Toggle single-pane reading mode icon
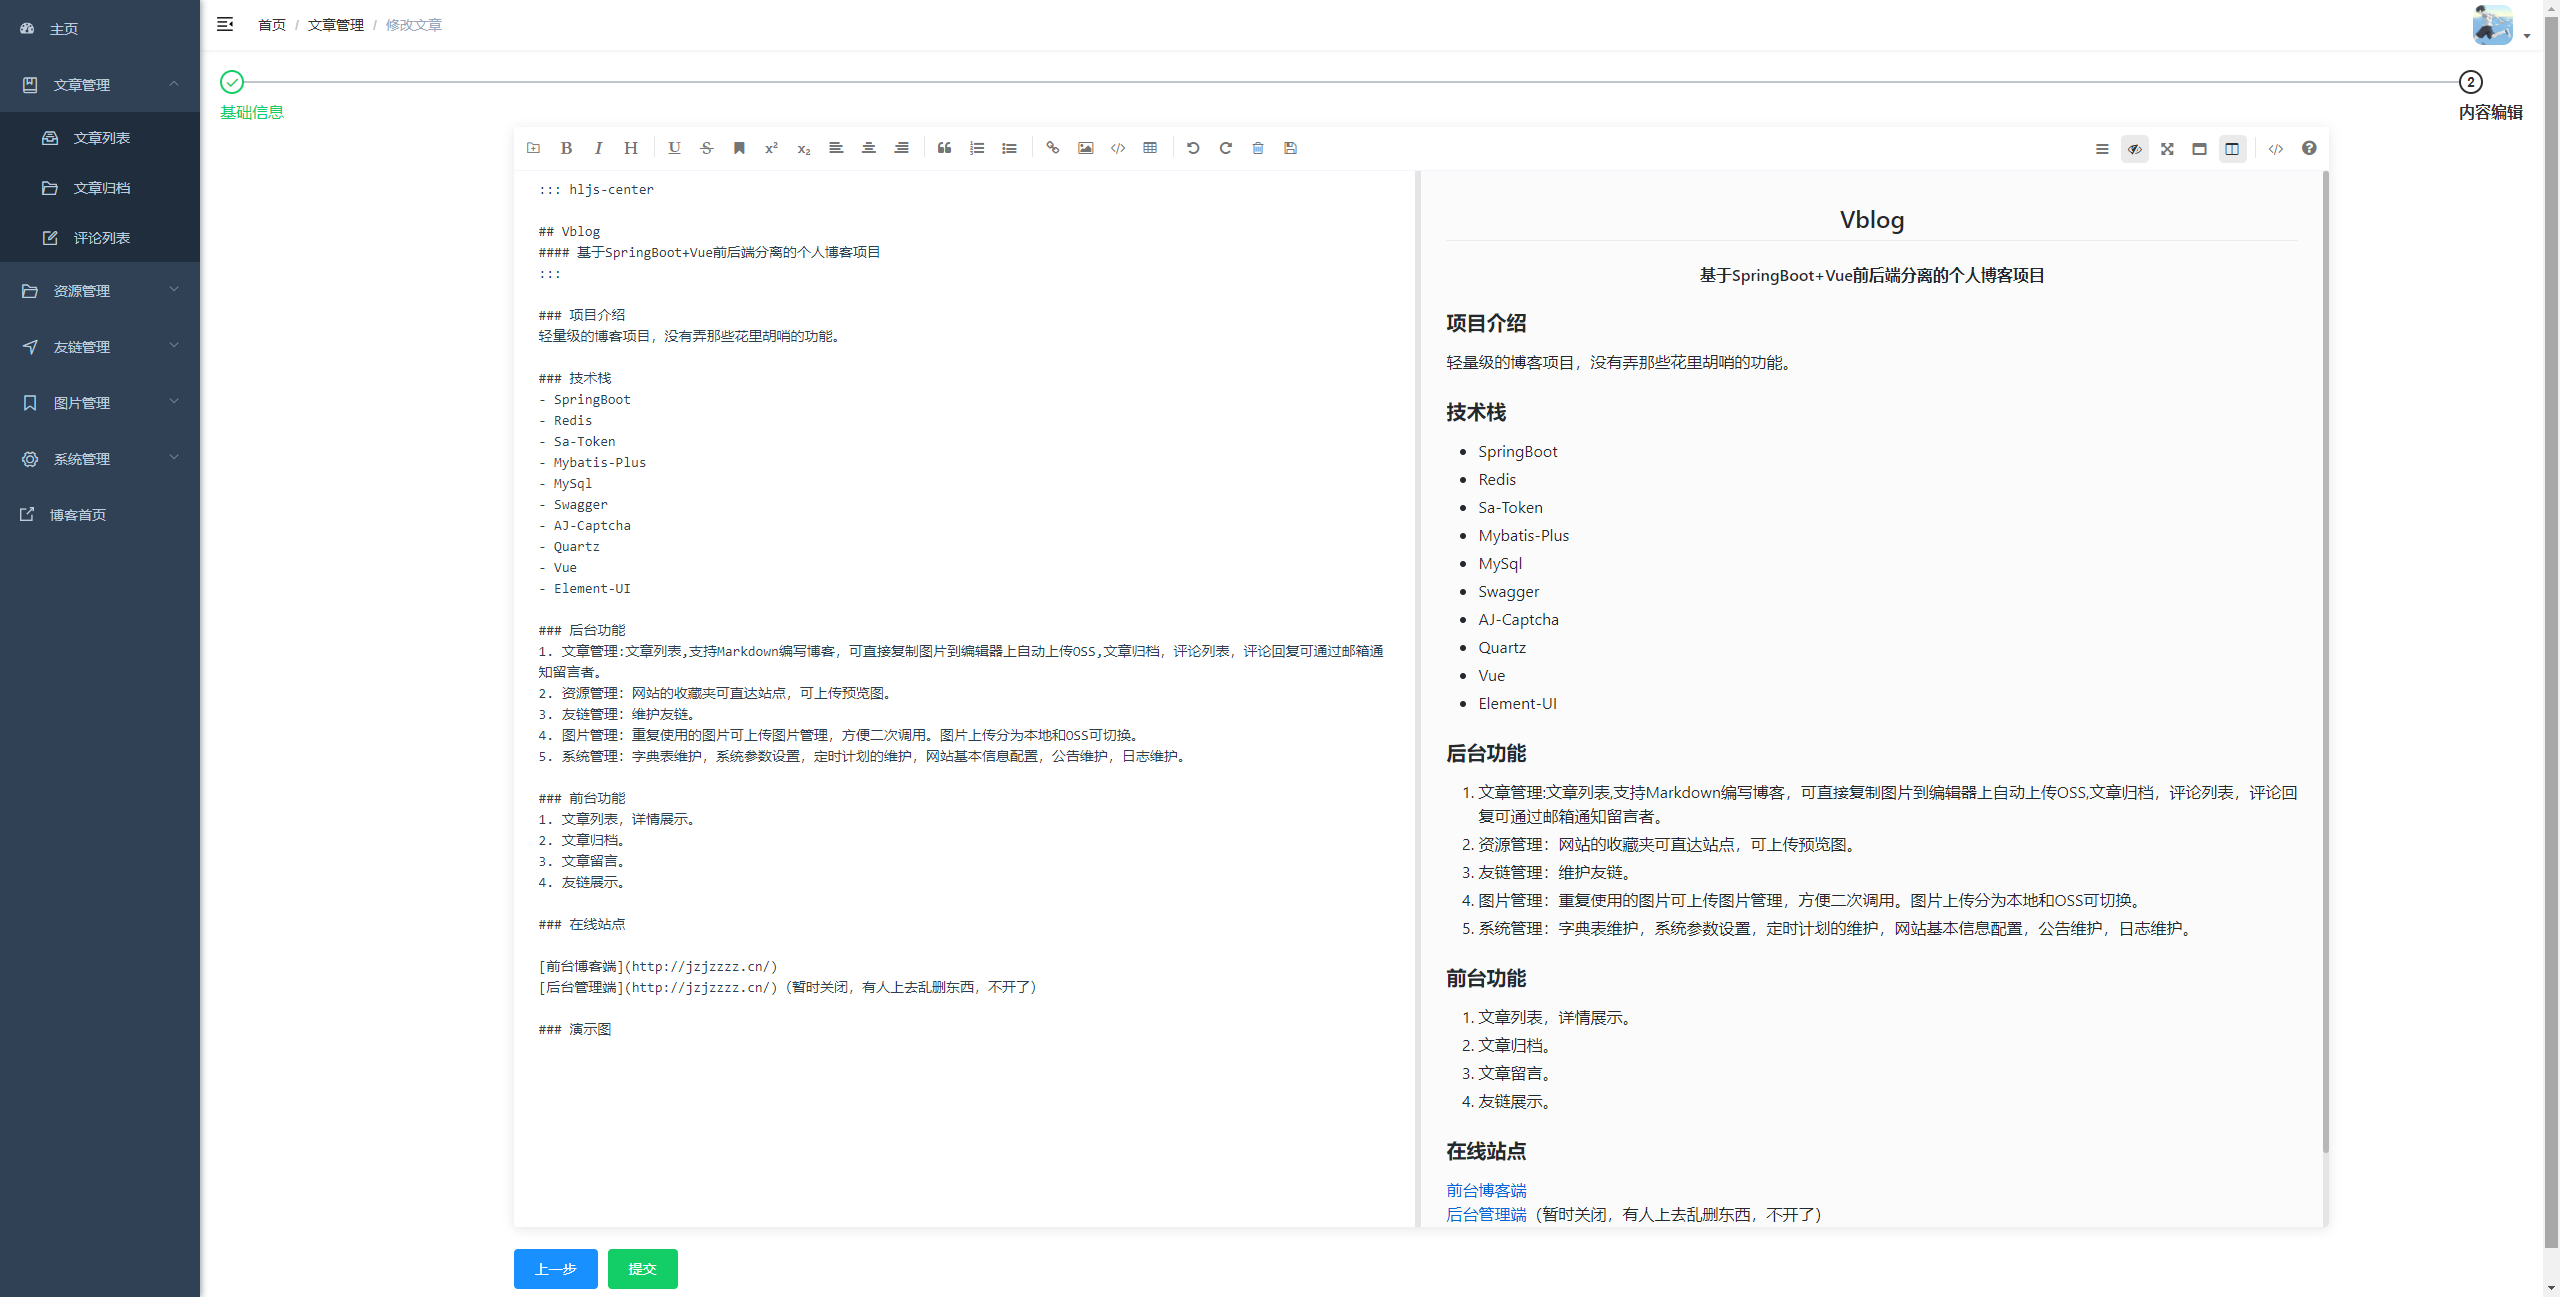This screenshot has height=1297, width=2560. (x=2199, y=149)
